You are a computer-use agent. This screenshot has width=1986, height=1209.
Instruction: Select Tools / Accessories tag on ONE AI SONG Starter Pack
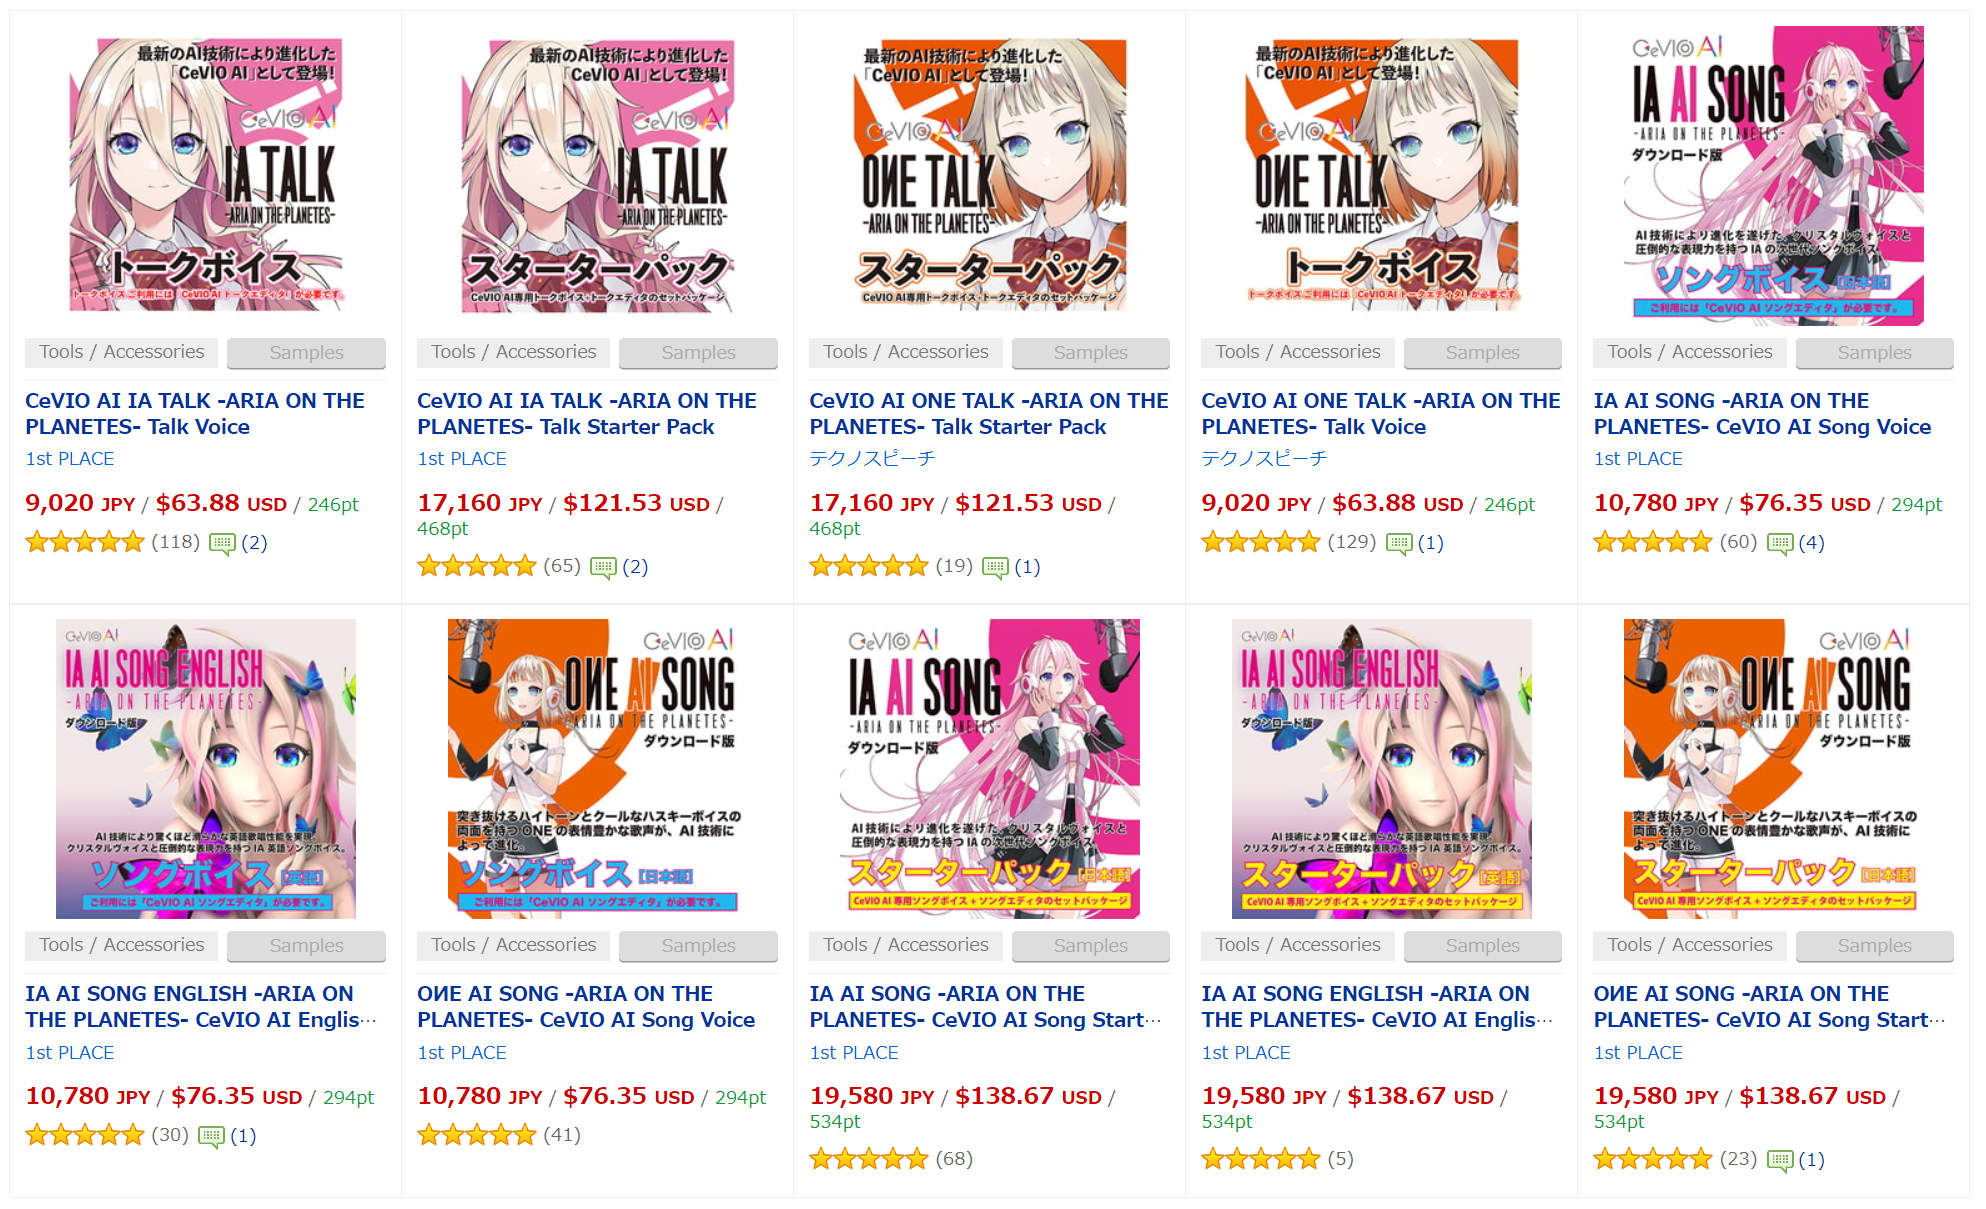[x=1690, y=945]
